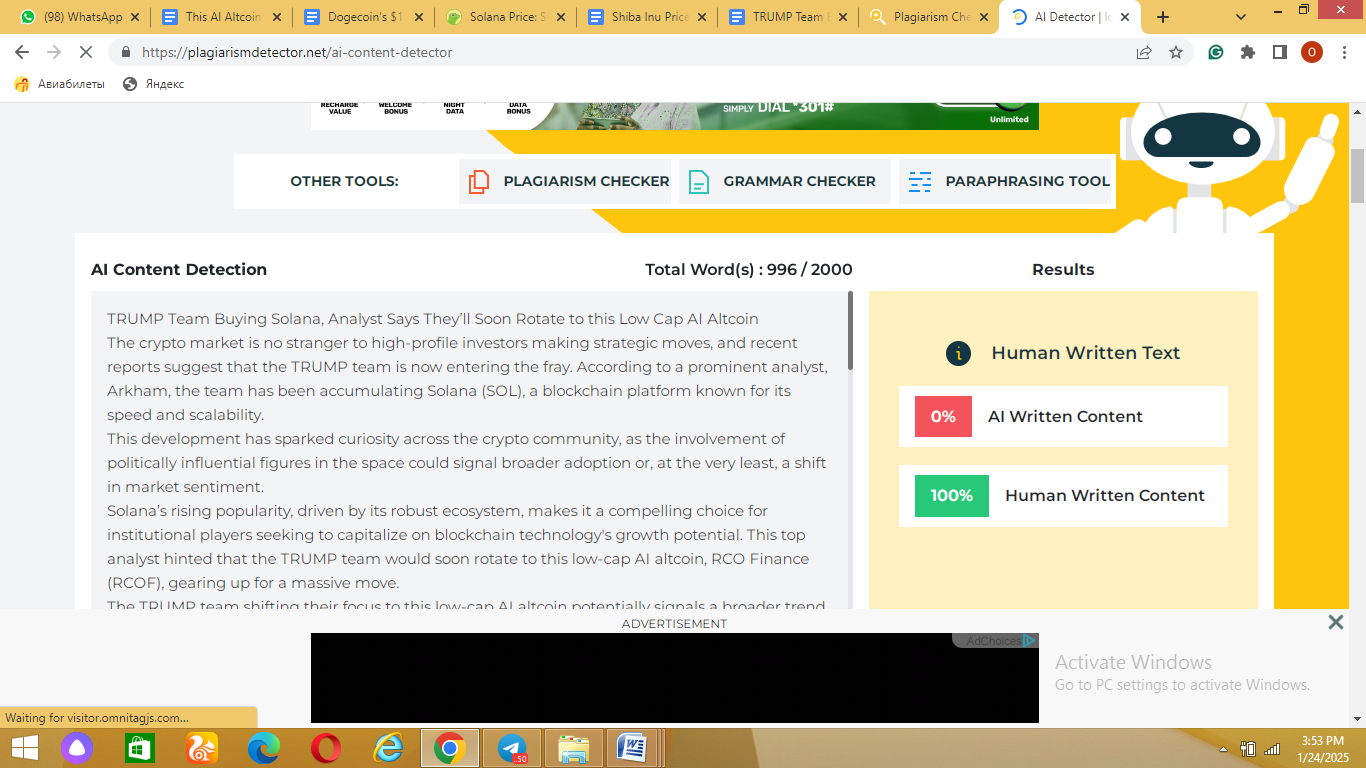Viewport: 1366px width, 768px height.
Task: Open Microsoft Edge from taskbar
Action: [x=264, y=748]
